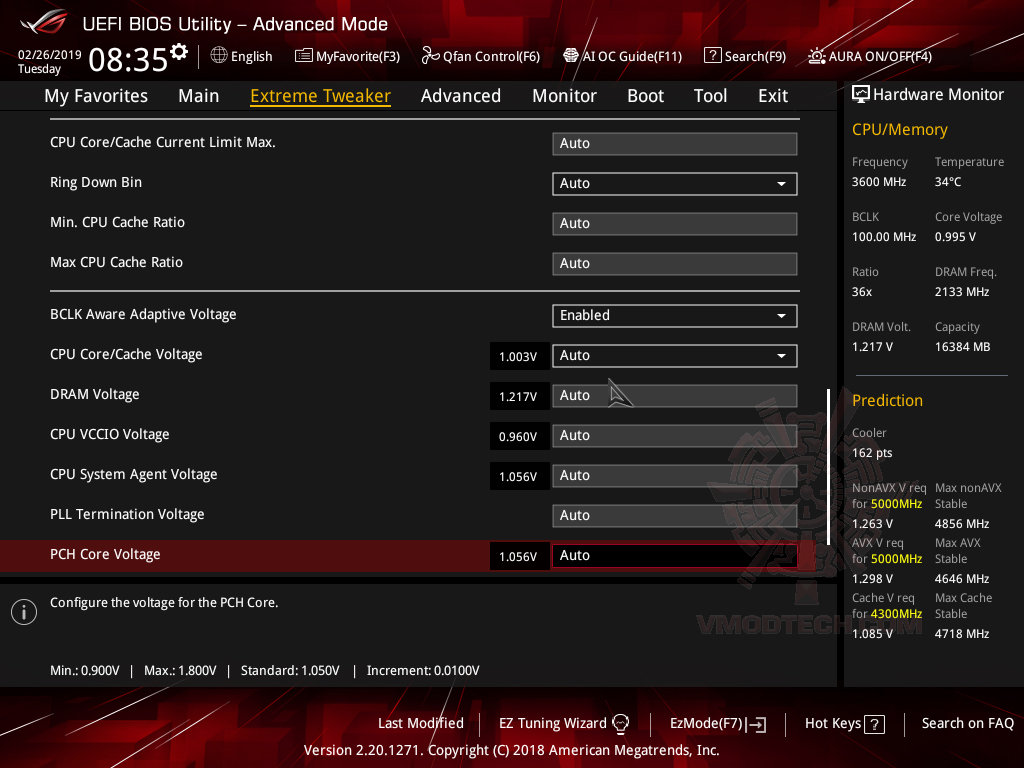Click the EzMode exit arrow icon
The height and width of the screenshot is (768, 1024).
click(x=757, y=724)
